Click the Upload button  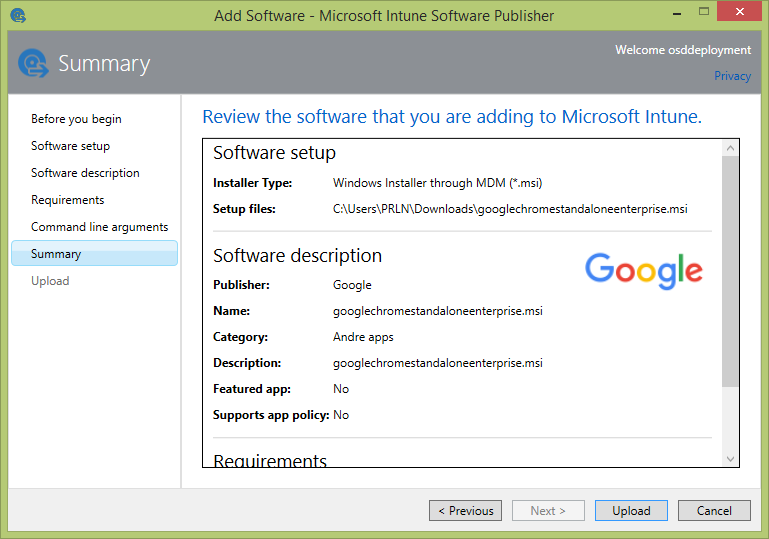631,510
